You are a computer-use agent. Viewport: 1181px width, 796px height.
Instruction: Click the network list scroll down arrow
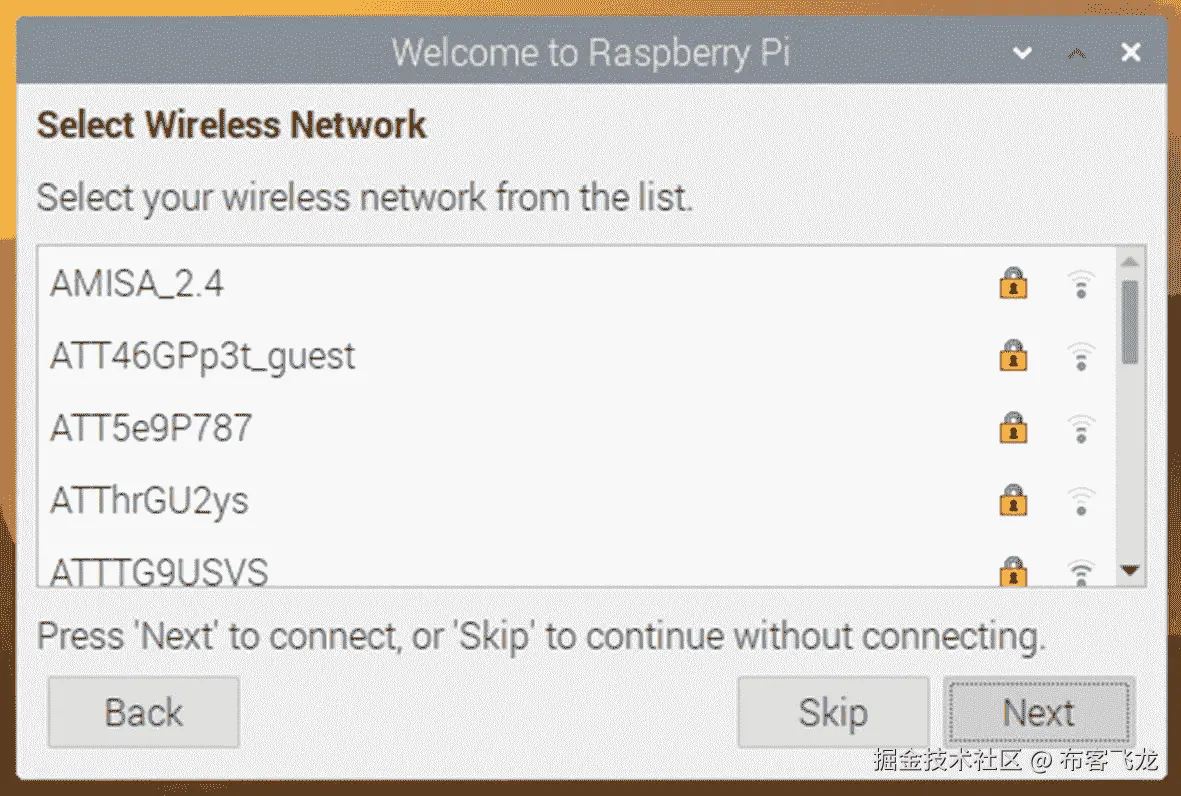1130,571
